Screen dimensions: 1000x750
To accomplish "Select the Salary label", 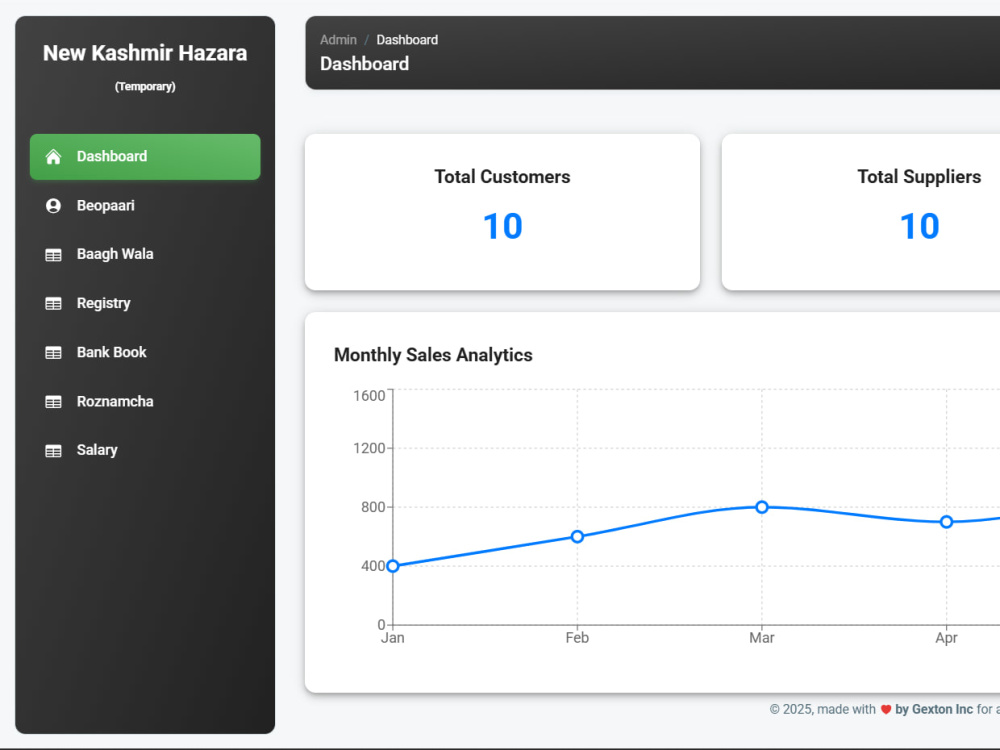I will click(97, 450).
